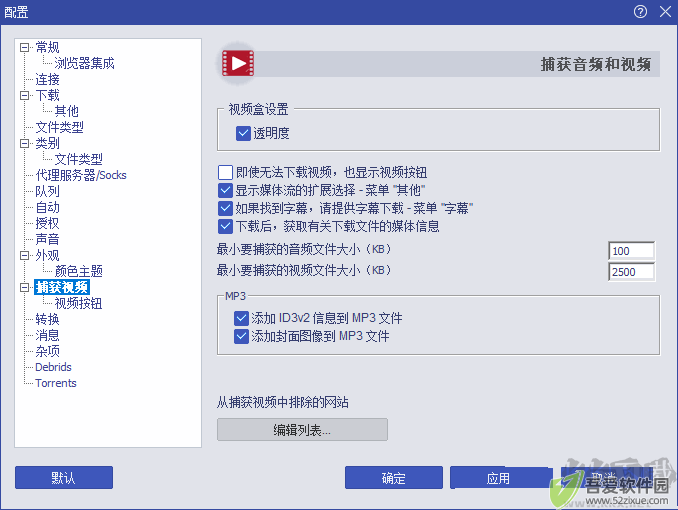
Task: Open 队列 settings page
Action: point(47,191)
